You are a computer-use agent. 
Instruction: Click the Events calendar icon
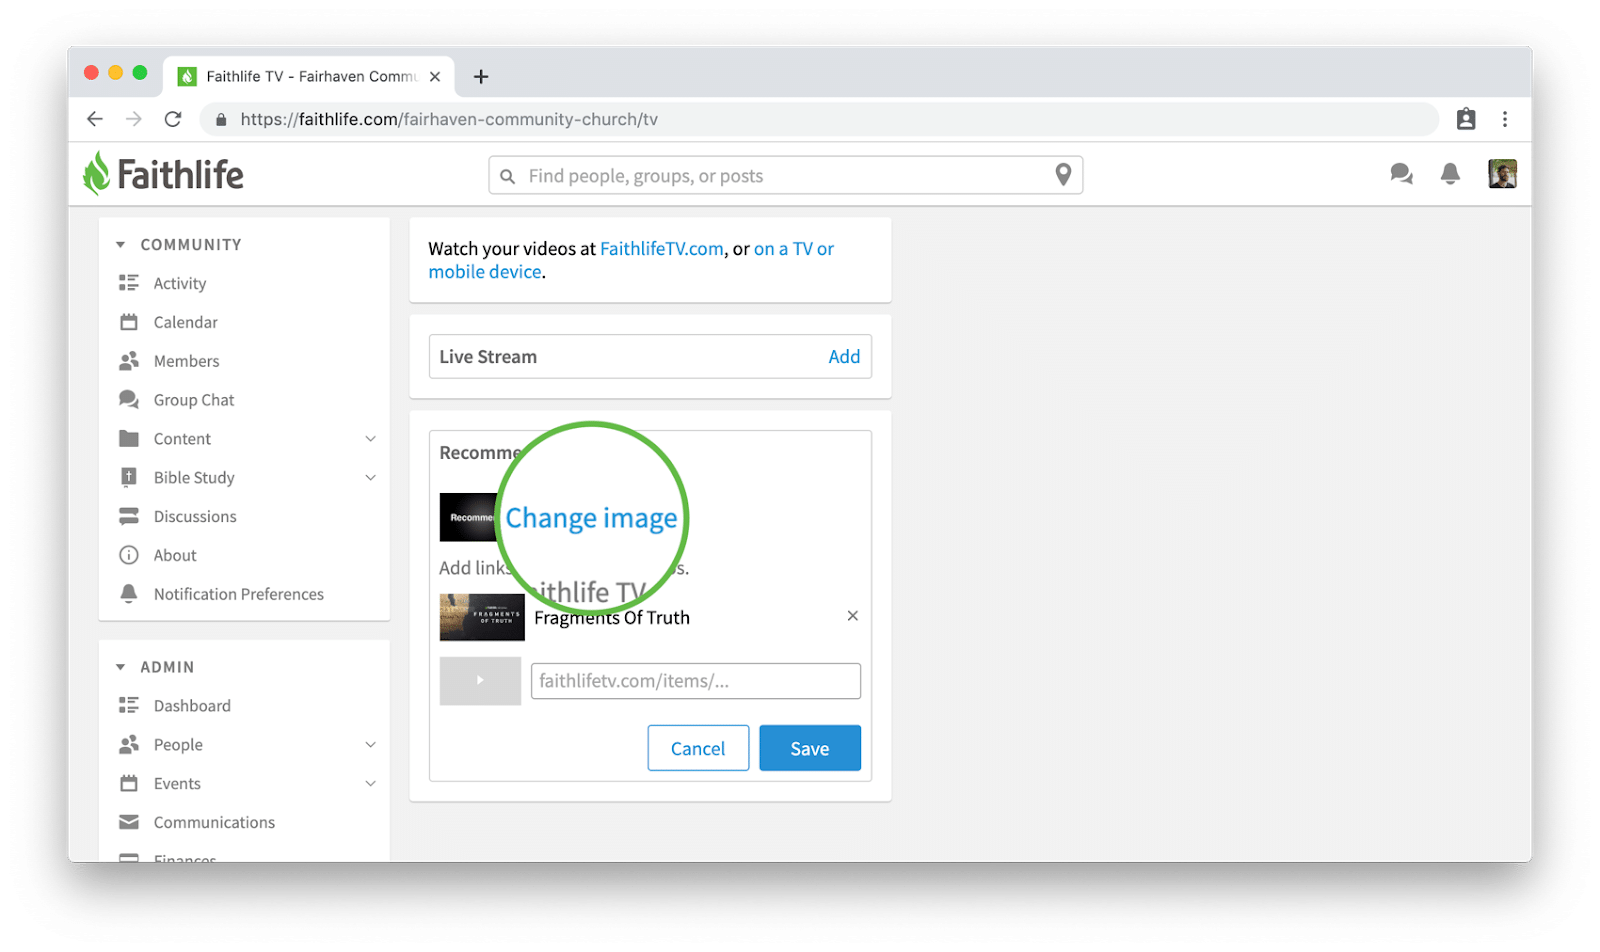129,783
